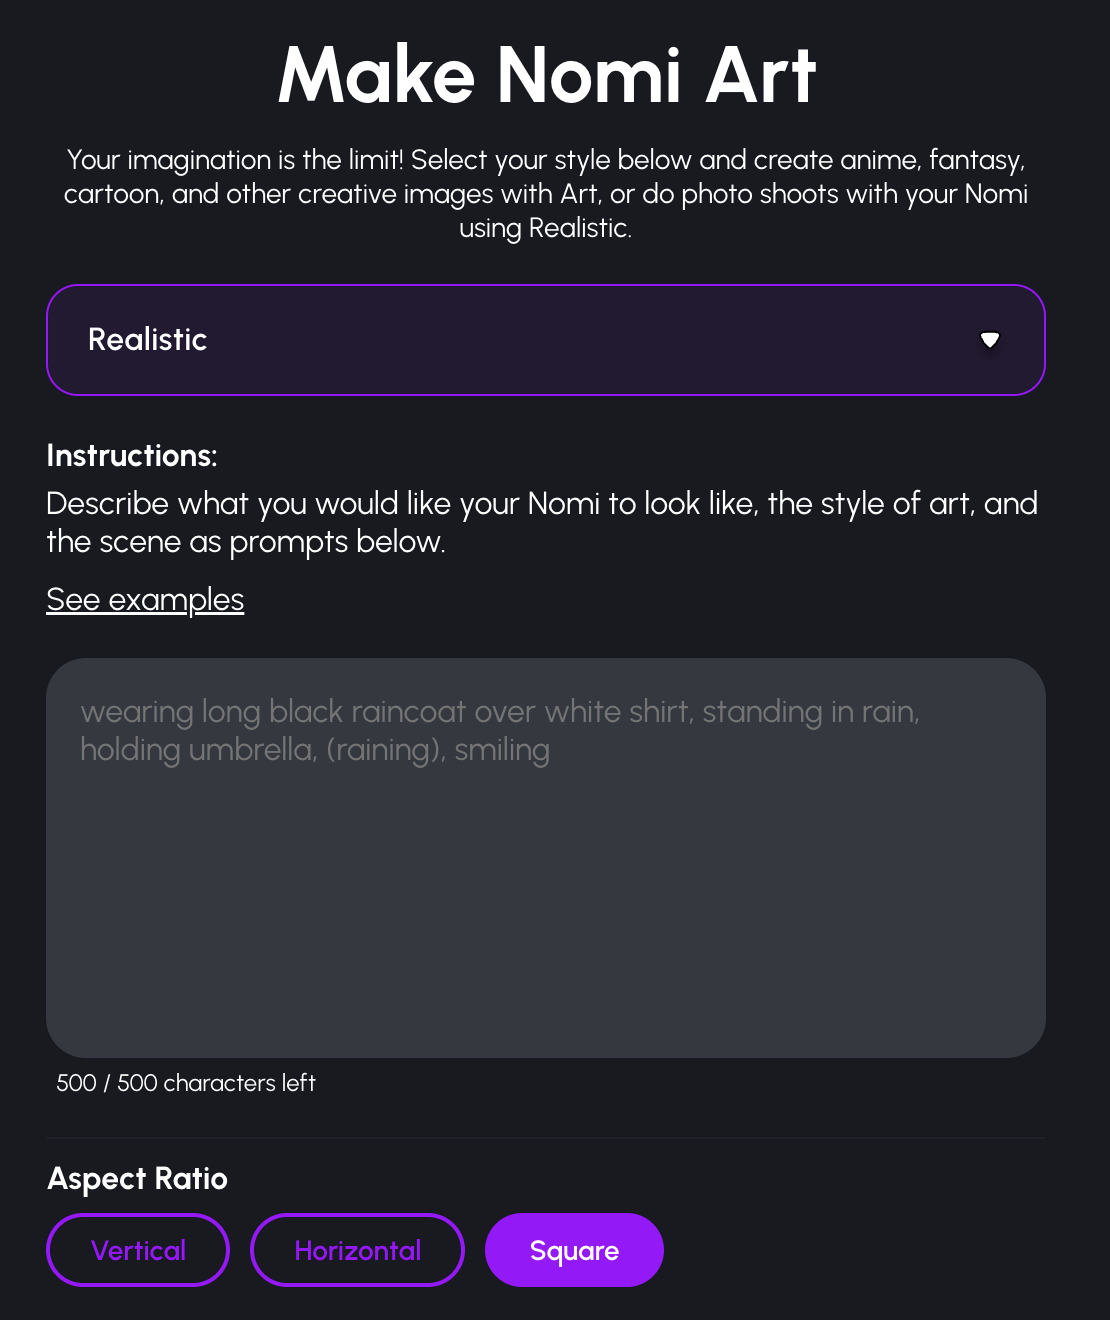Choose the Square aspect ratio option
Image resolution: width=1110 pixels, height=1320 pixels.
[x=574, y=1250]
